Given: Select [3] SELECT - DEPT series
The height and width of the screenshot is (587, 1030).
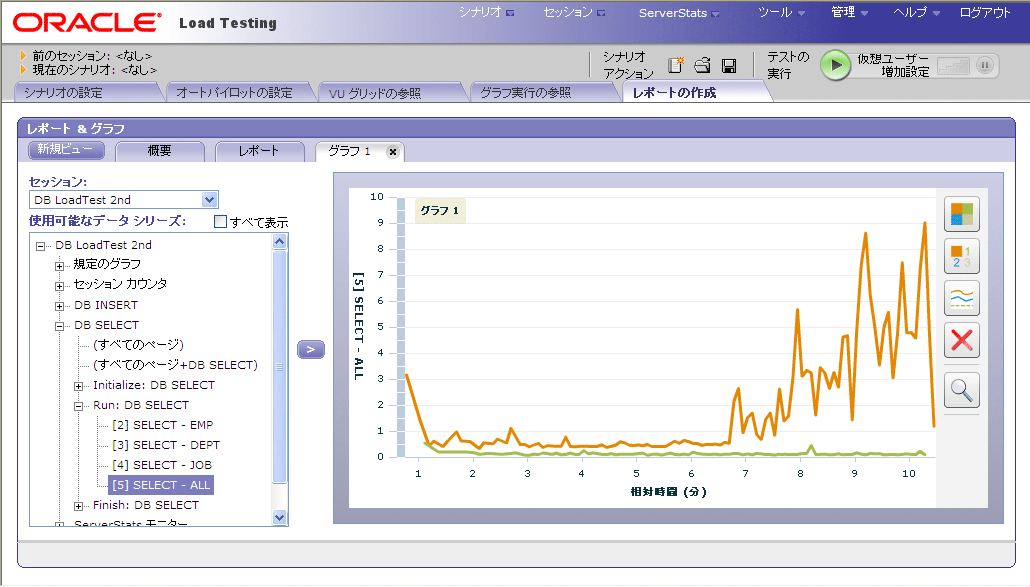Looking at the screenshot, I should (x=166, y=445).
